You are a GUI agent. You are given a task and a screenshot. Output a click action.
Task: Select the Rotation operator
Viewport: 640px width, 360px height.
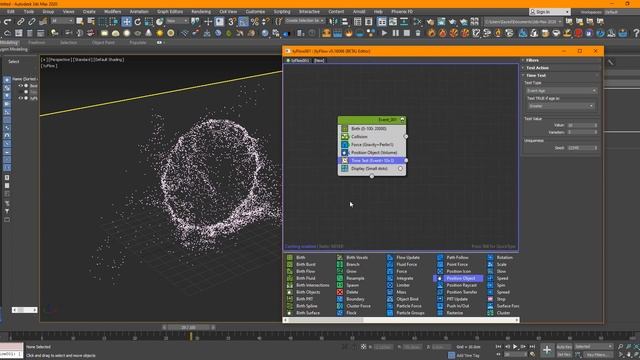[504, 258]
